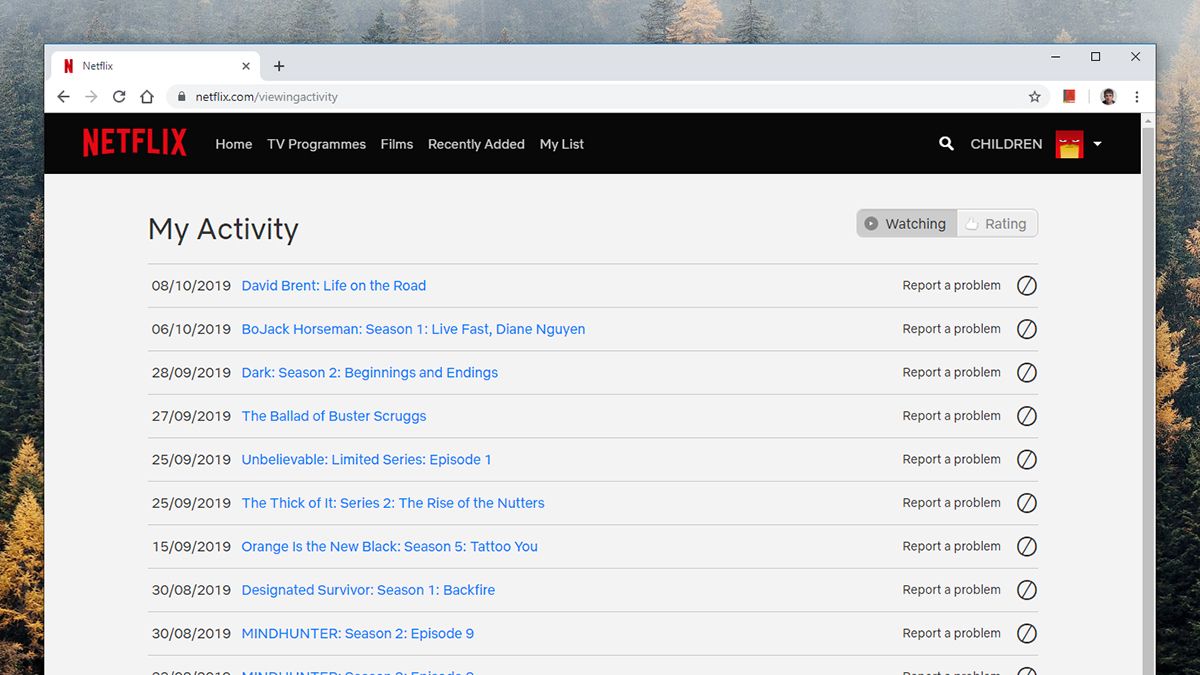Report a problem for David Brent entry

click(x=951, y=286)
